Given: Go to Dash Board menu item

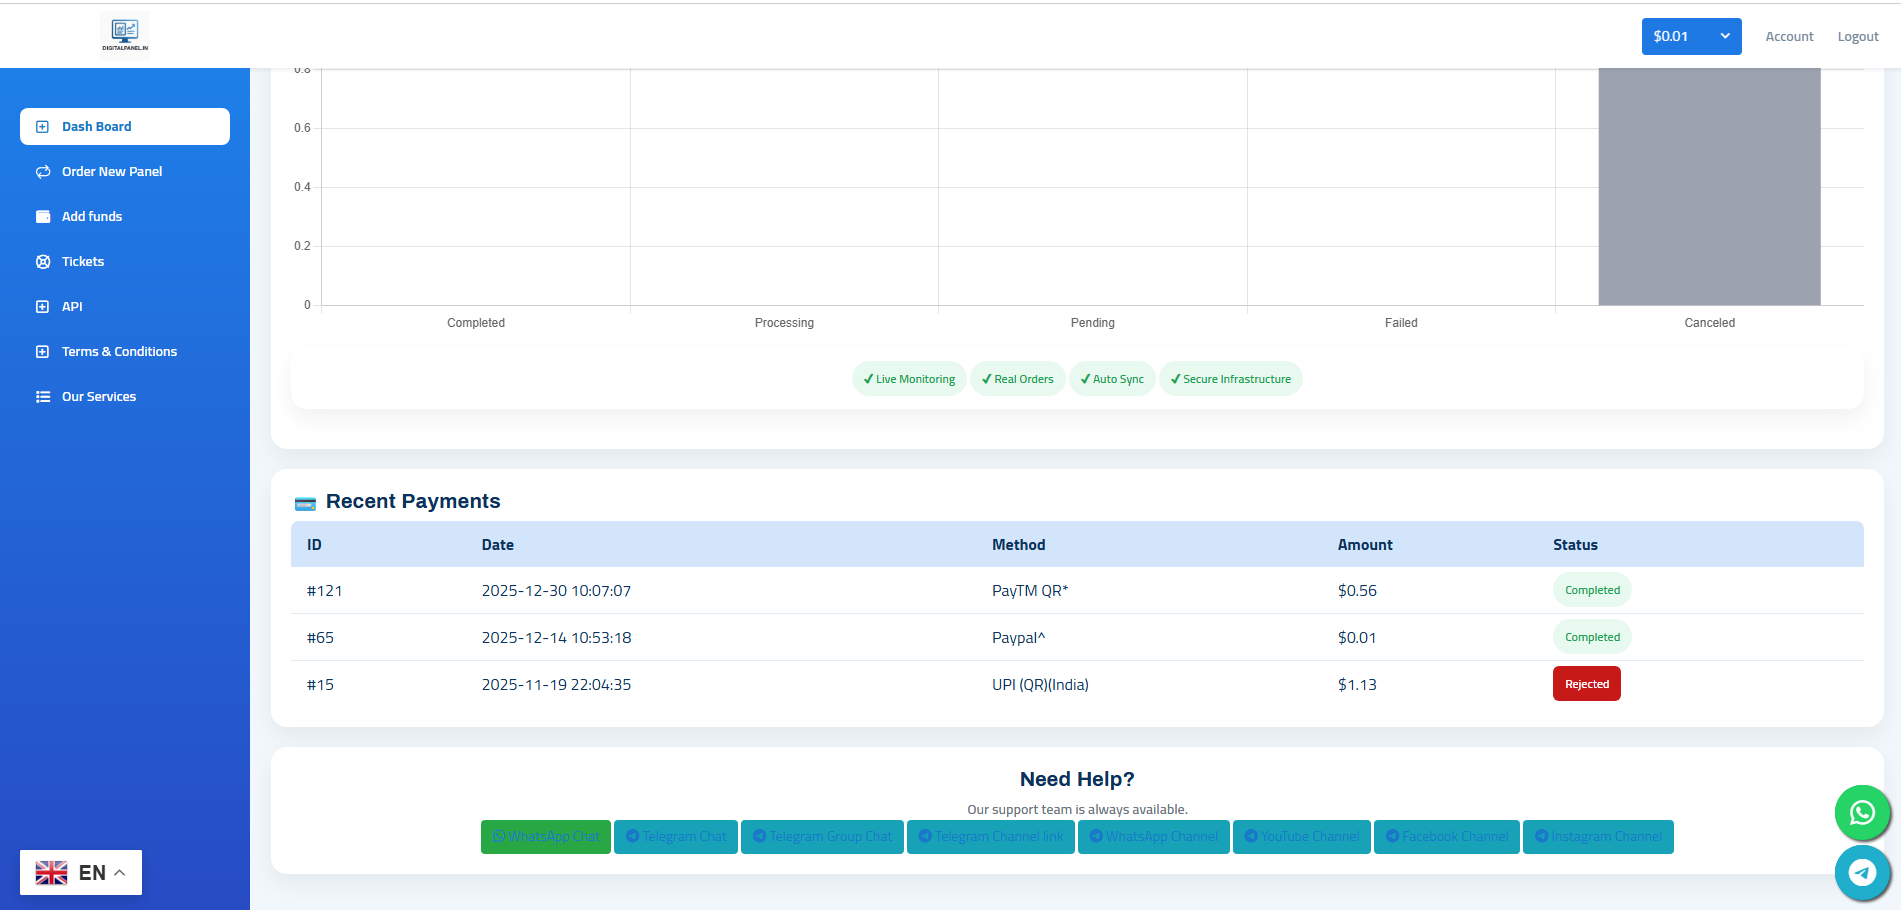Looking at the screenshot, I should coord(125,127).
